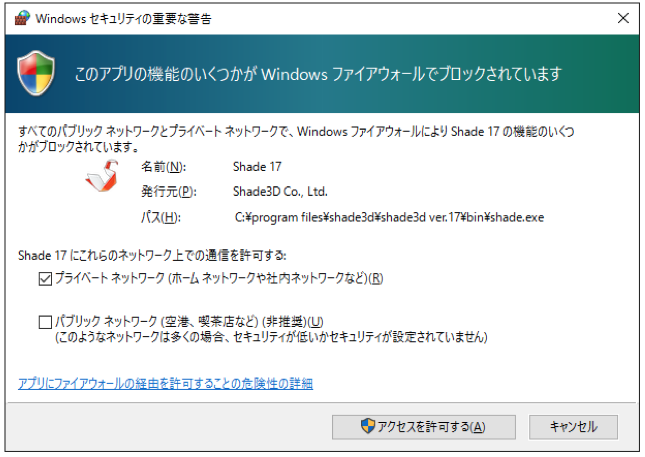Screen dimensions: 645x457
Task: Click the public network security warning note
Action: [x=271, y=337]
